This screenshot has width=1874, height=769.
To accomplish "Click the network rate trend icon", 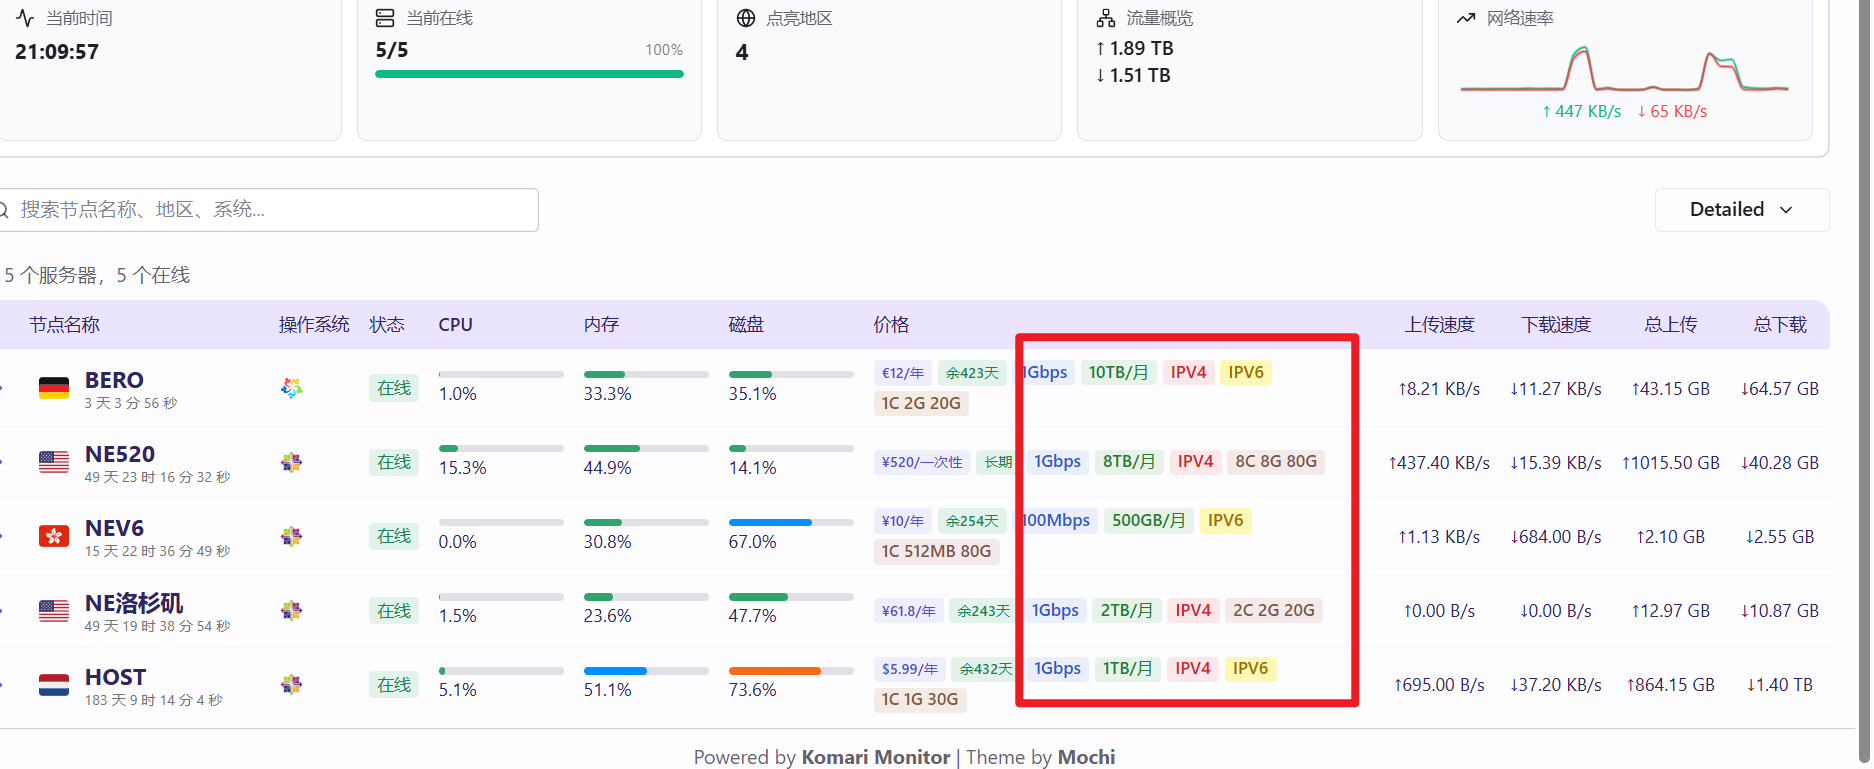I will coord(1466,18).
